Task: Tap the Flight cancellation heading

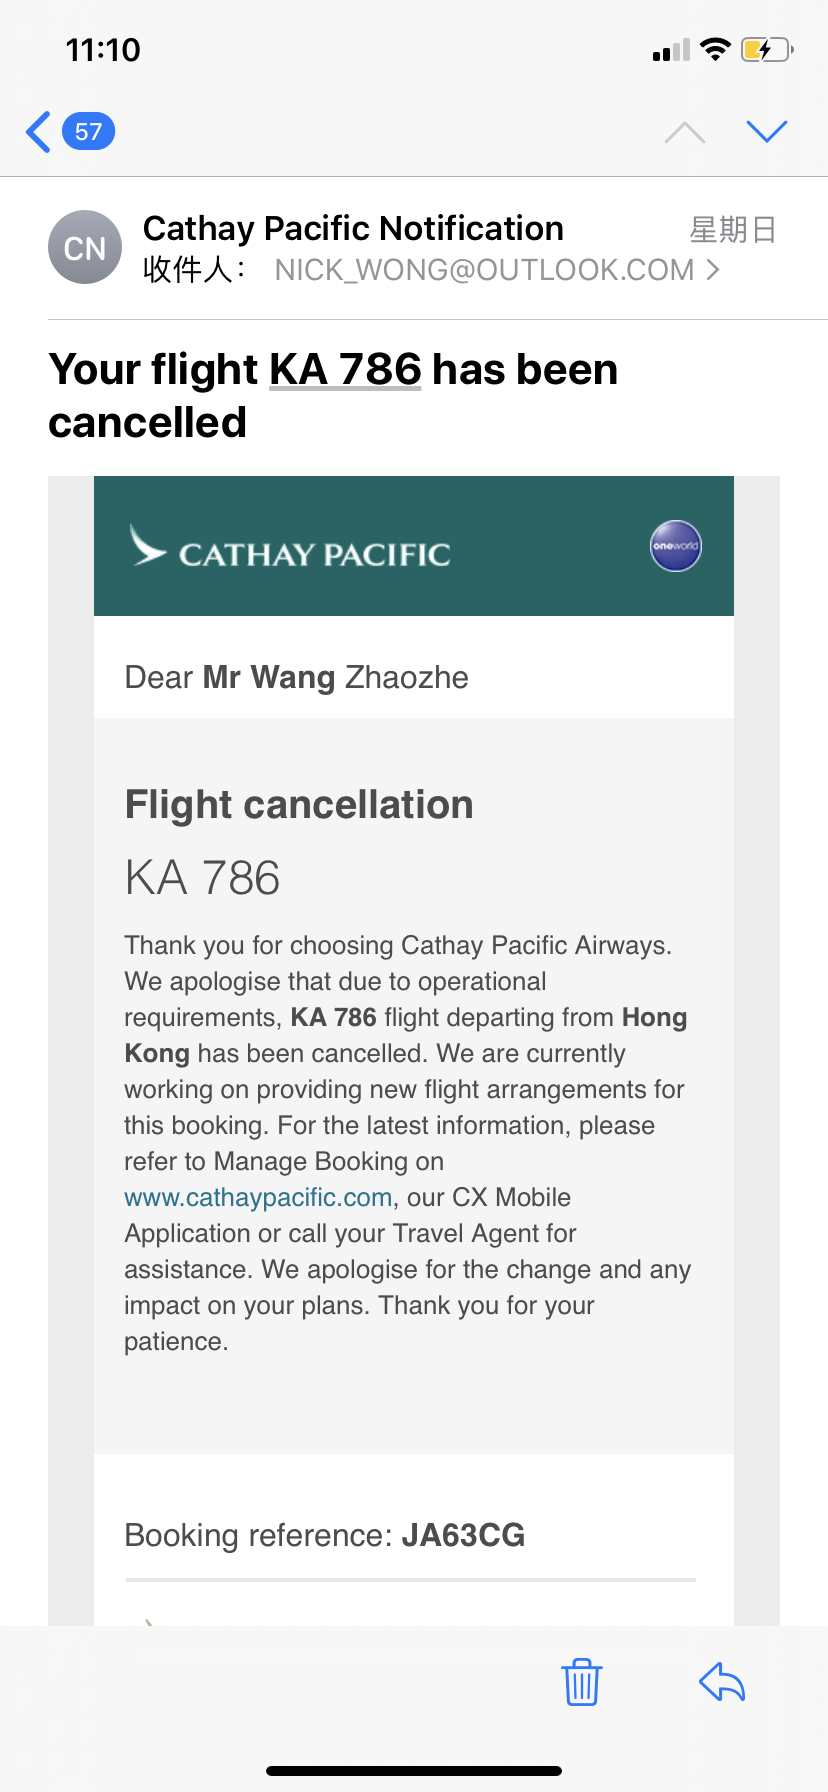Action: (299, 804)
